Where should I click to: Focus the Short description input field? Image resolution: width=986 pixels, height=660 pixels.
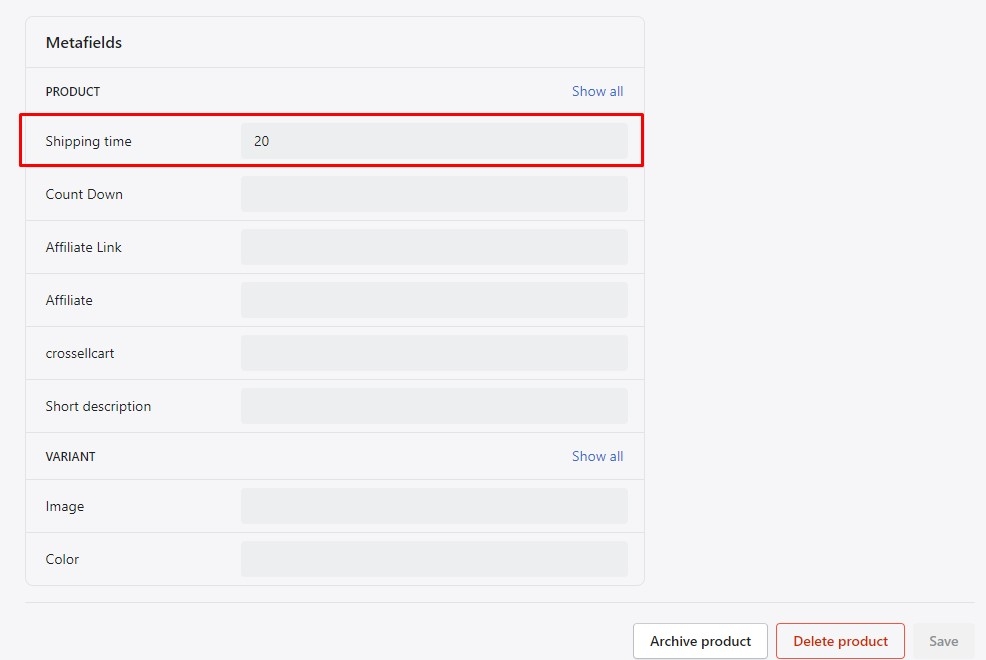click(x=434, y=406)
